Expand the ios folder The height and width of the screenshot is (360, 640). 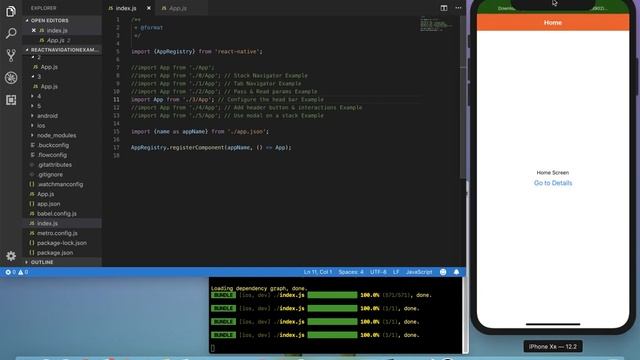coord(32,126)
